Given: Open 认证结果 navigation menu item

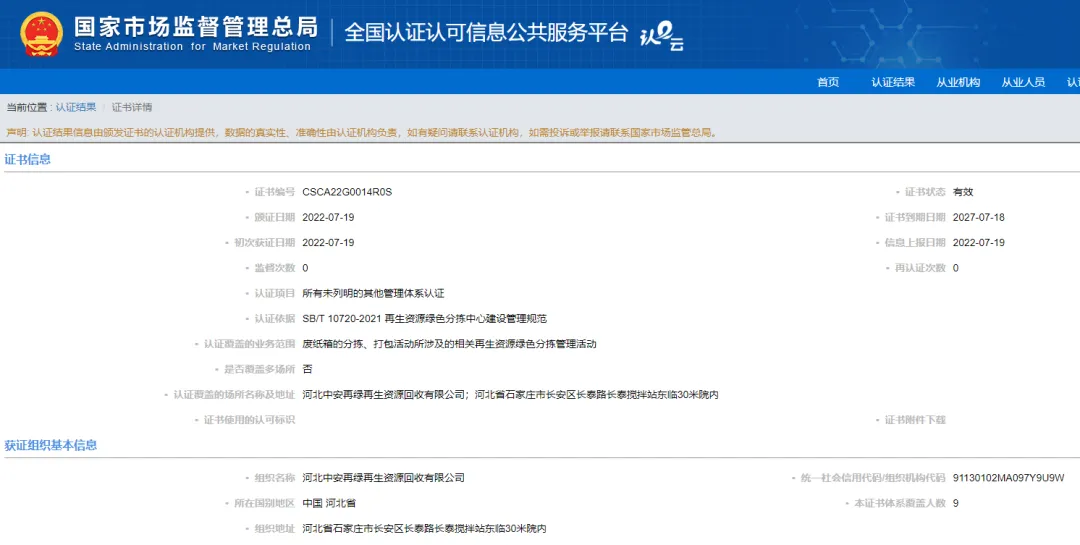Looking at the screenshot, I should coord(893,82).
